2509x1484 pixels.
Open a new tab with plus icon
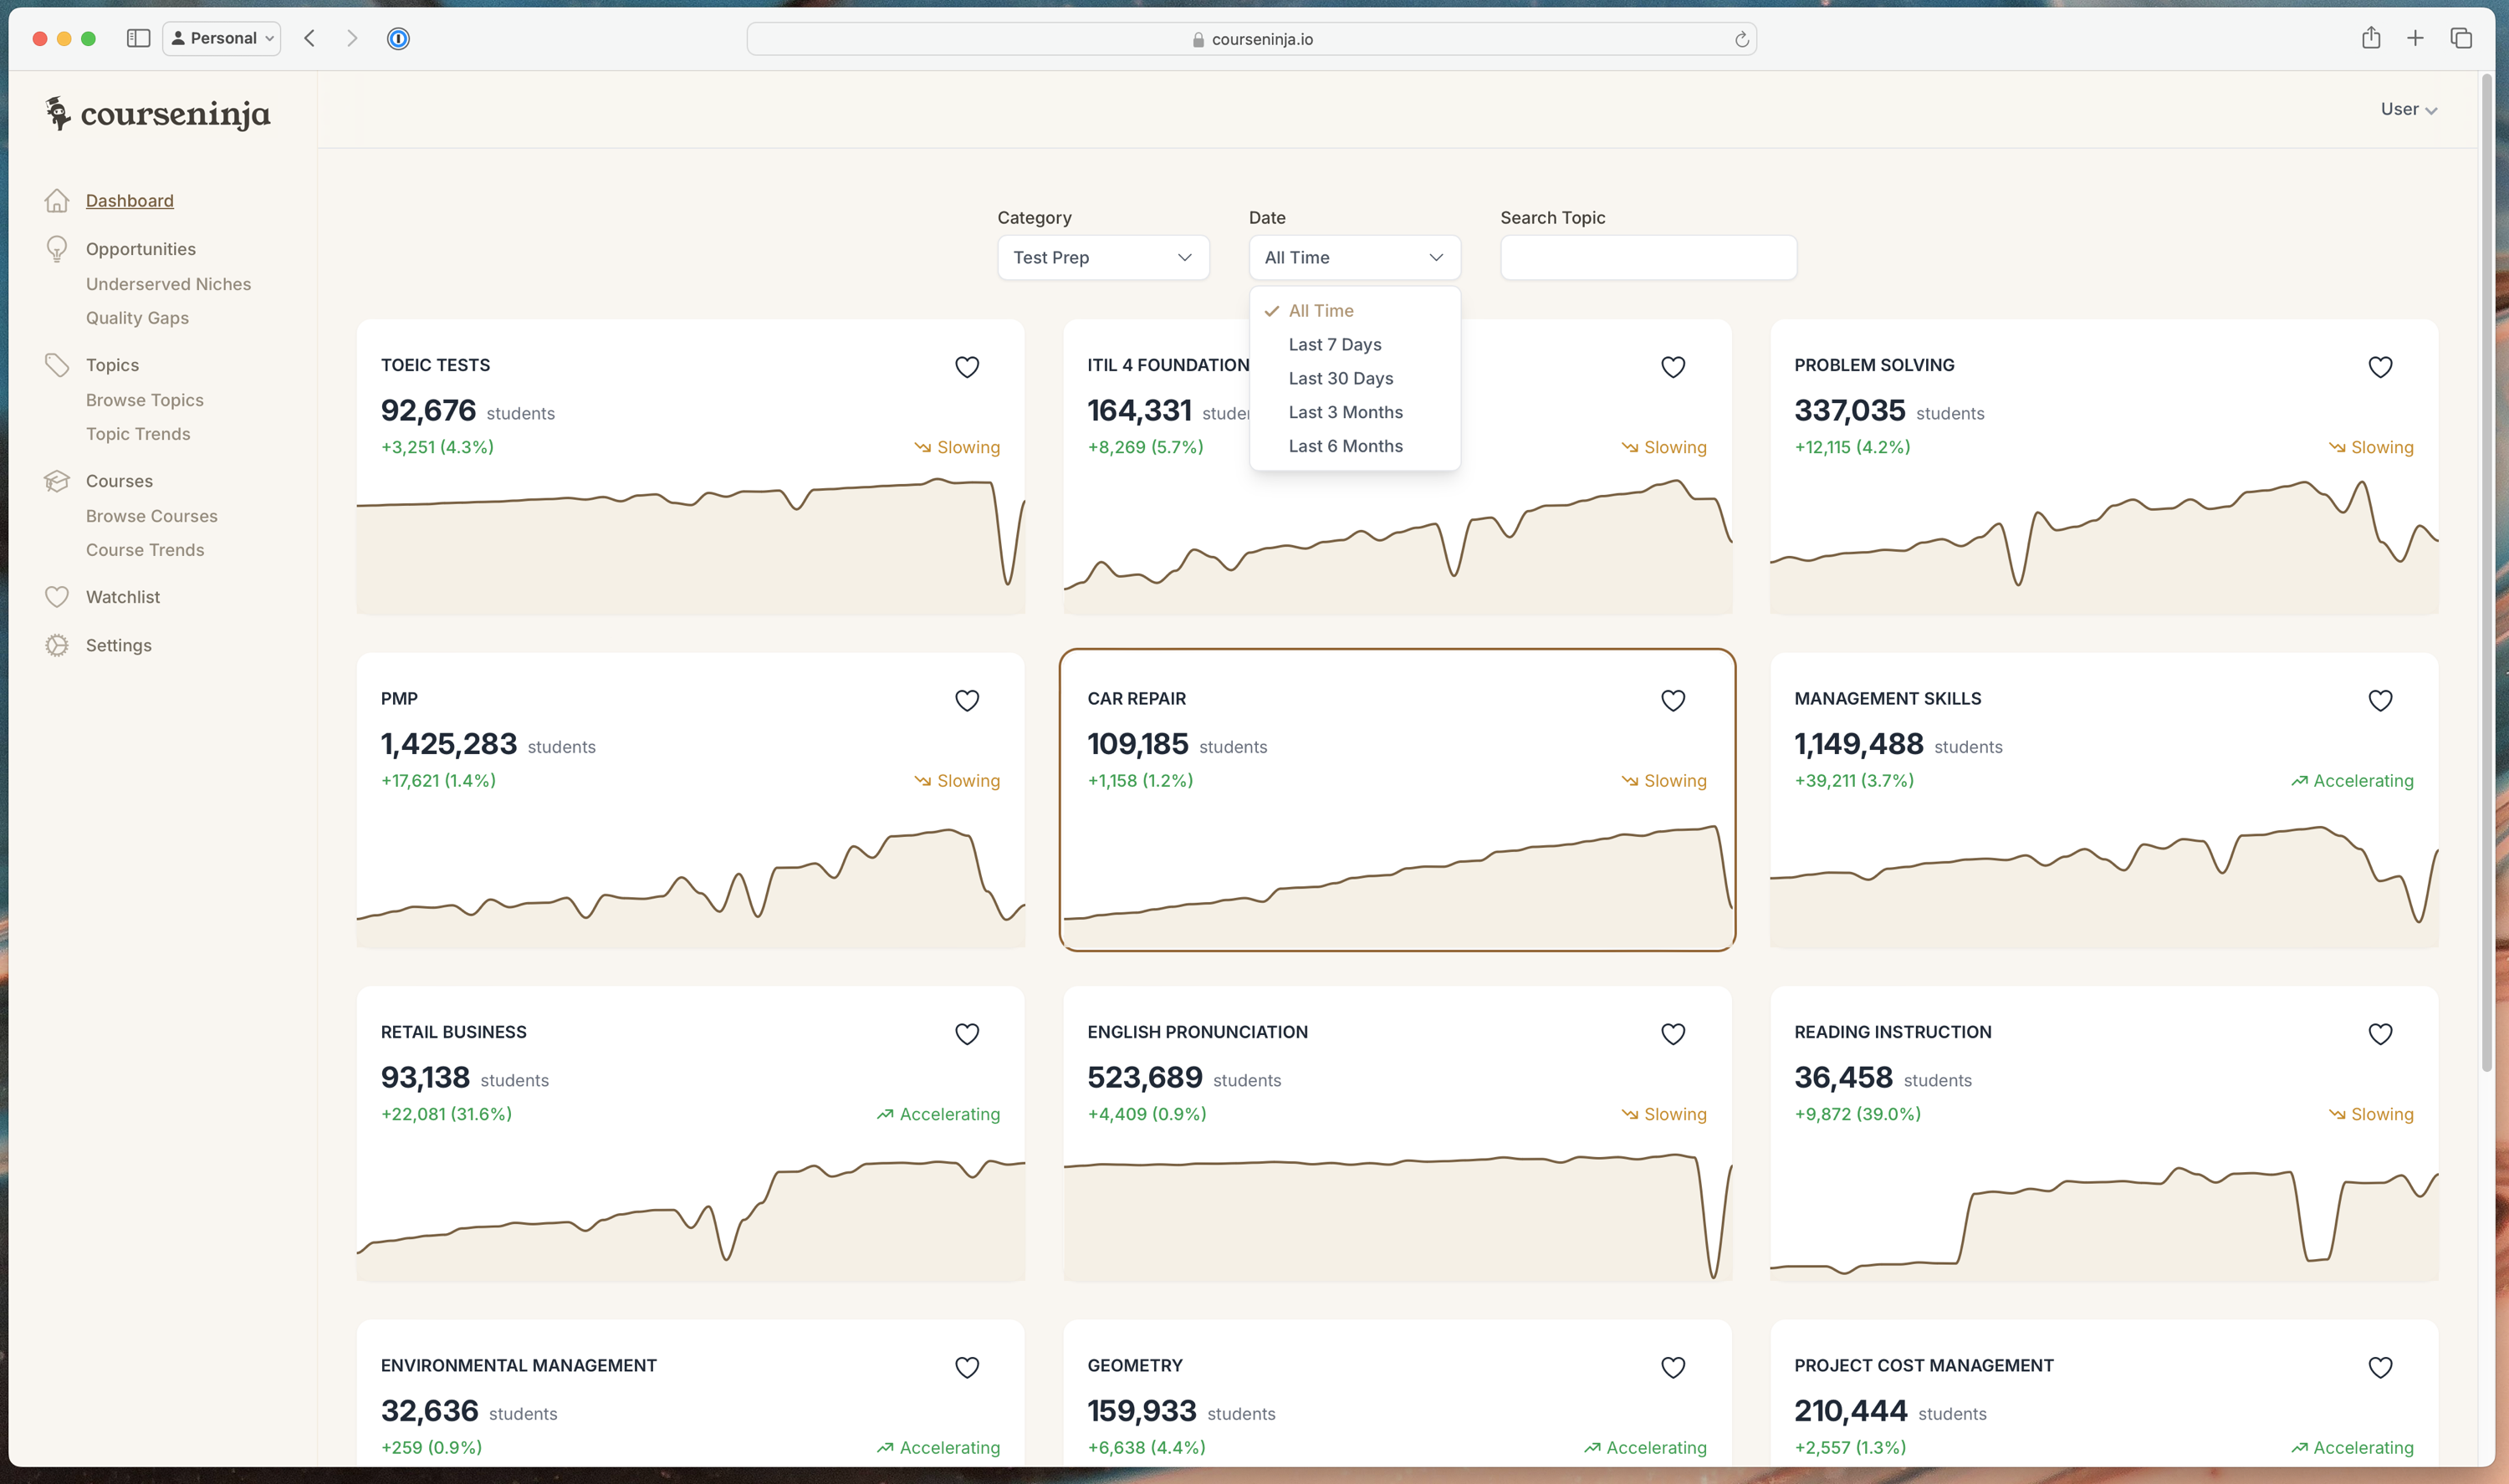(2415, 38)
